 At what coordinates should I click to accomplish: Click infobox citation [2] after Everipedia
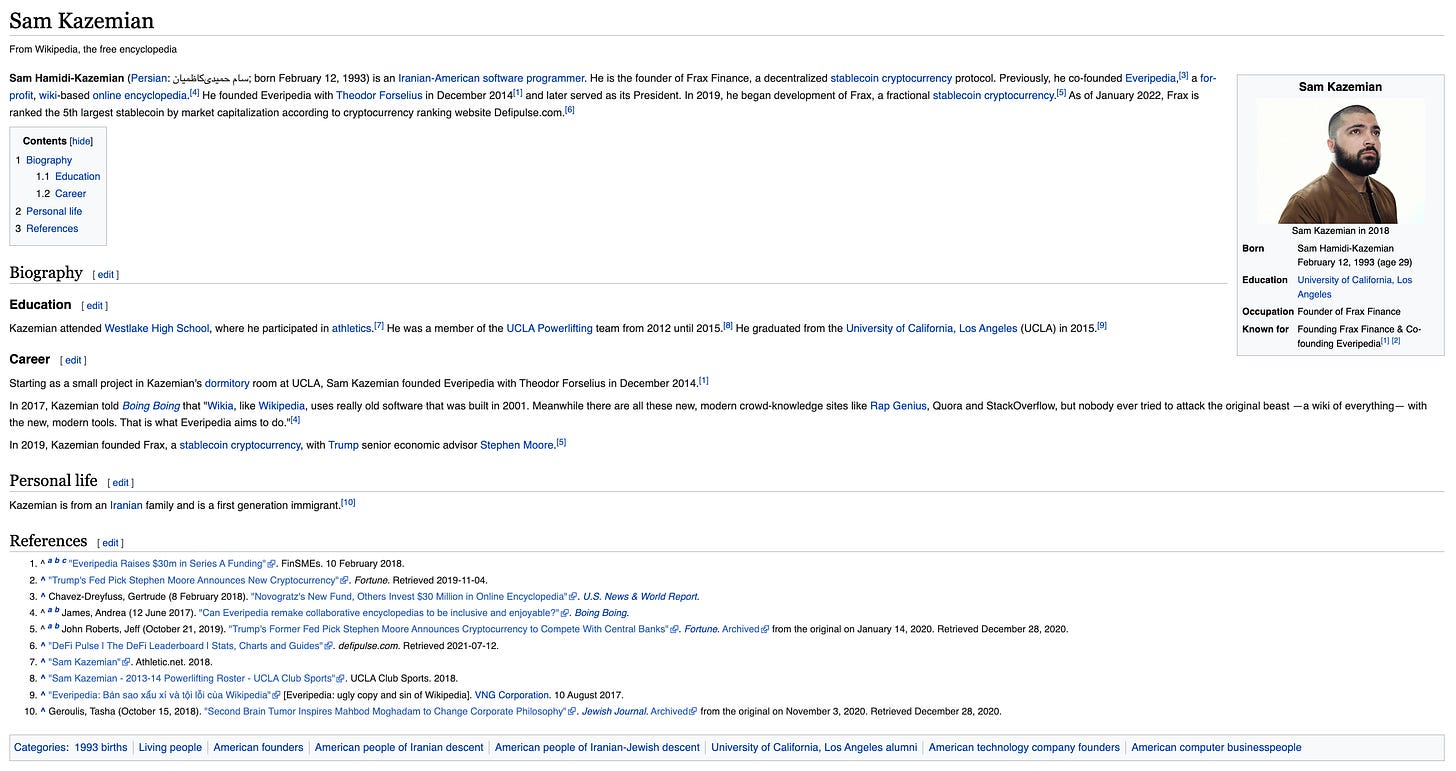click(1396, 341)
